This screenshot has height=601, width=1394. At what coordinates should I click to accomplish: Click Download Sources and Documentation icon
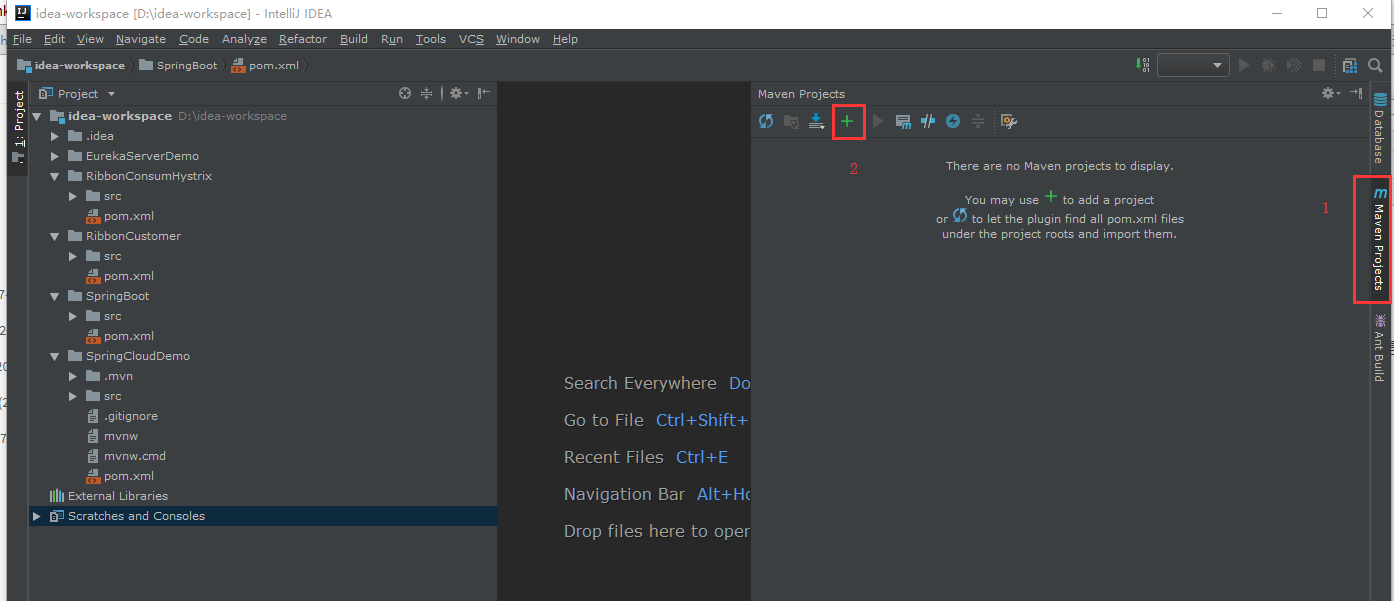(817, 121)
